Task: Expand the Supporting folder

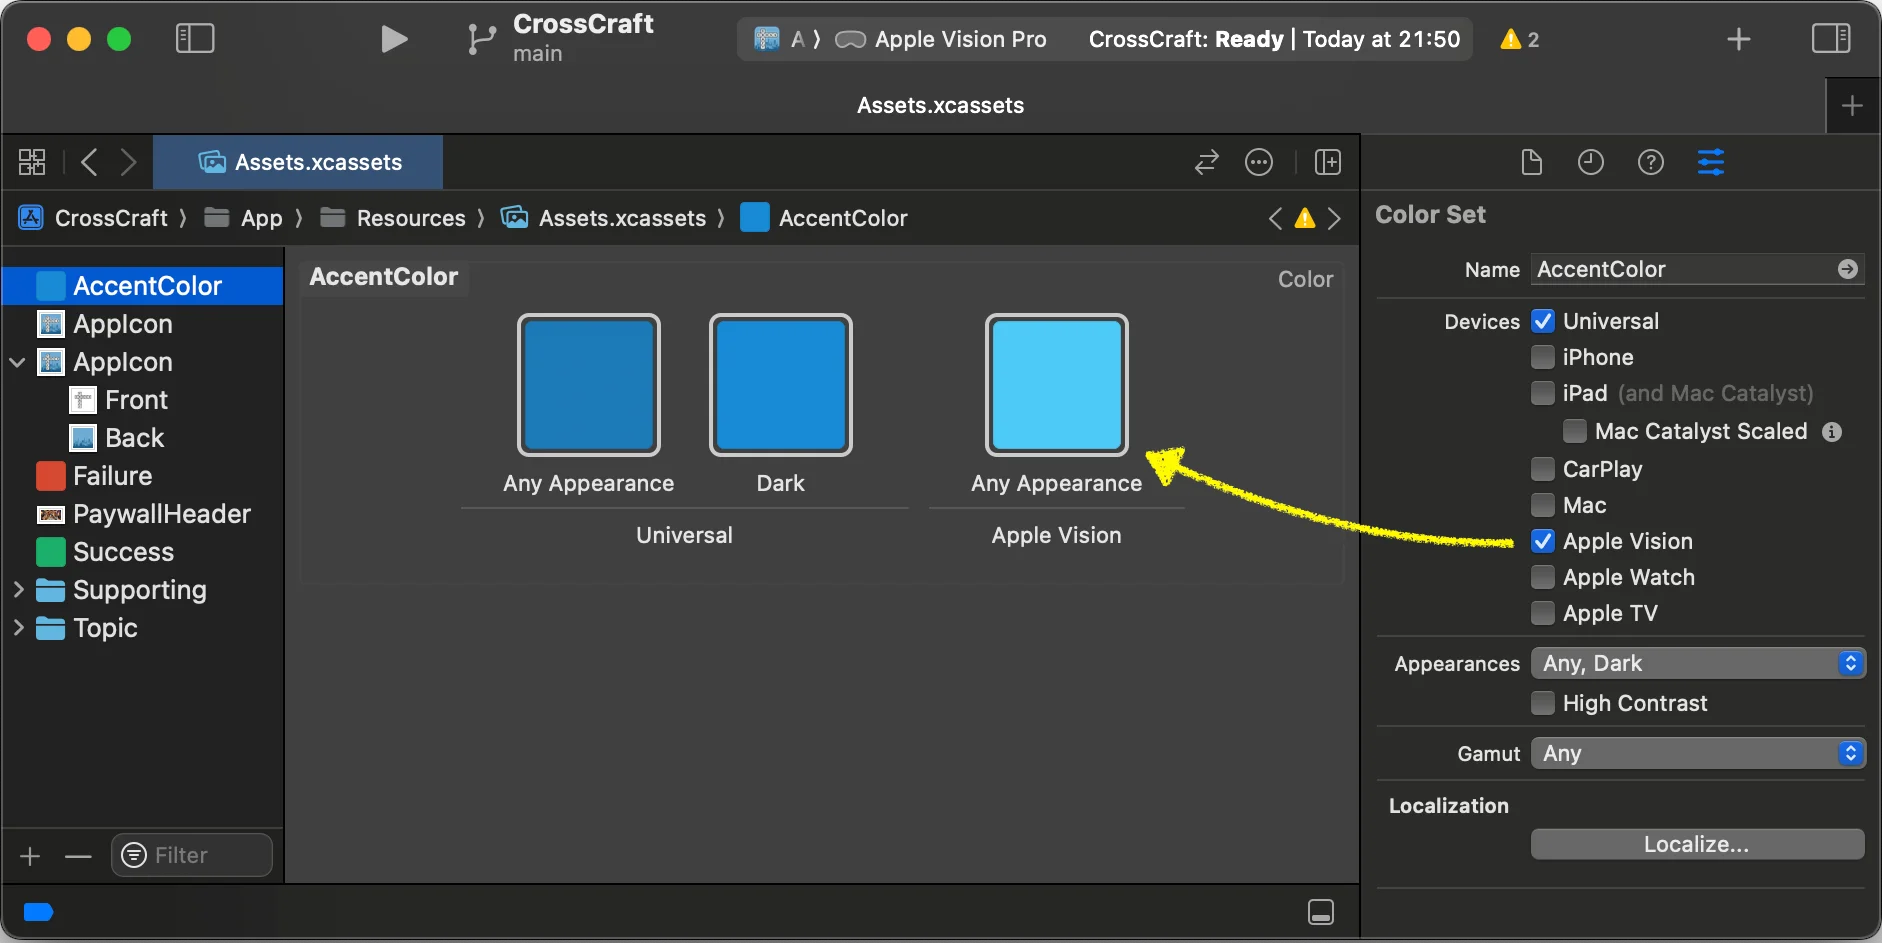Action: point(18,590)
